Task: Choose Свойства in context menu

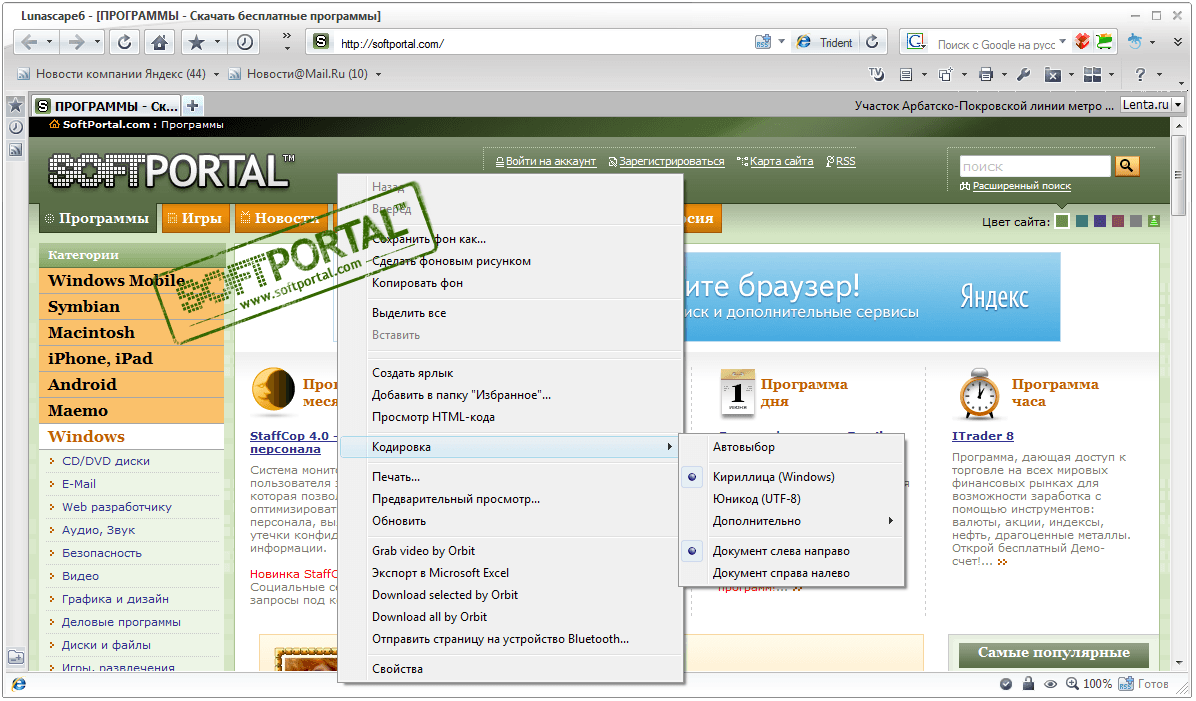Action: click(510, 669)
